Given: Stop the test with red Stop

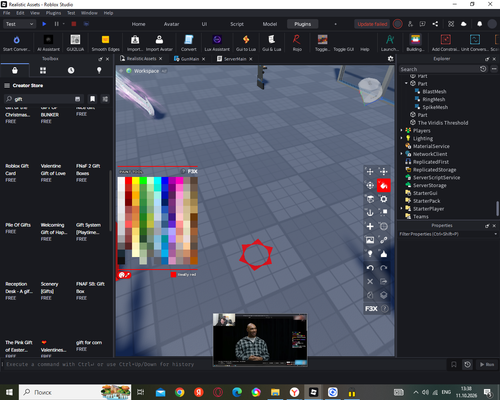Looking at the screenshot, I should click(74, 24).
